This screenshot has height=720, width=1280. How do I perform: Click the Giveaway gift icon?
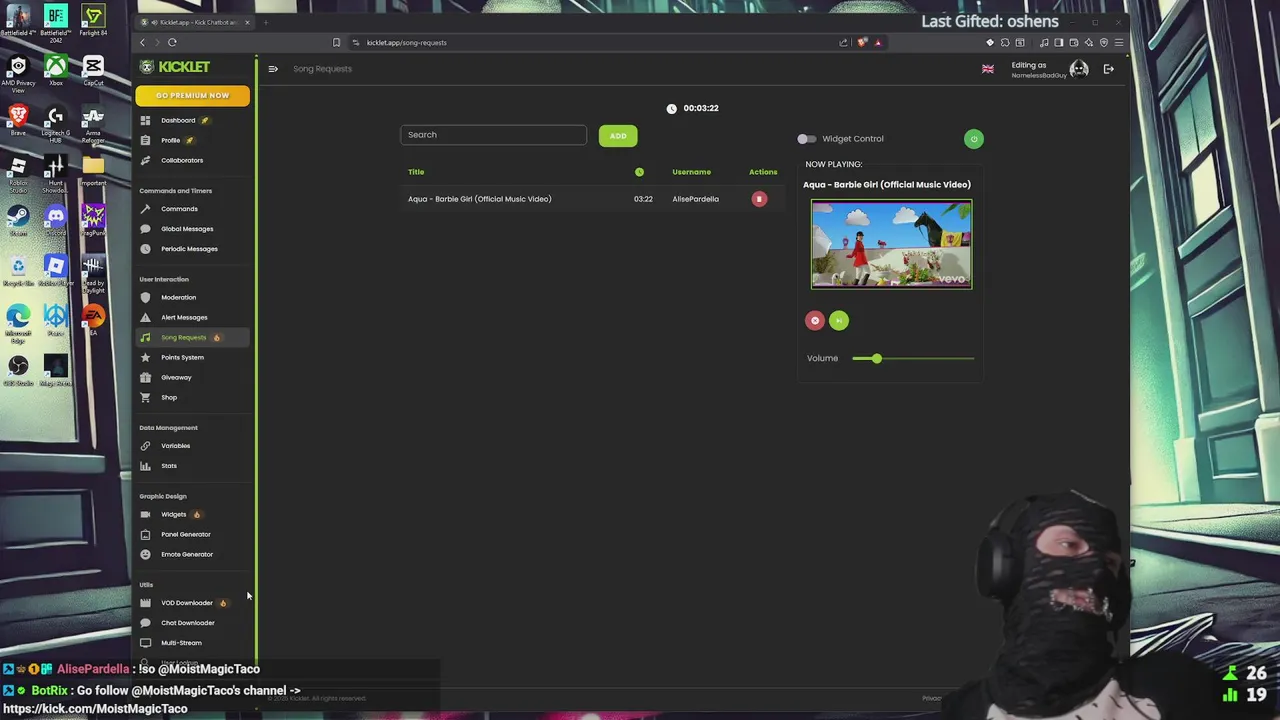(145, 377)
